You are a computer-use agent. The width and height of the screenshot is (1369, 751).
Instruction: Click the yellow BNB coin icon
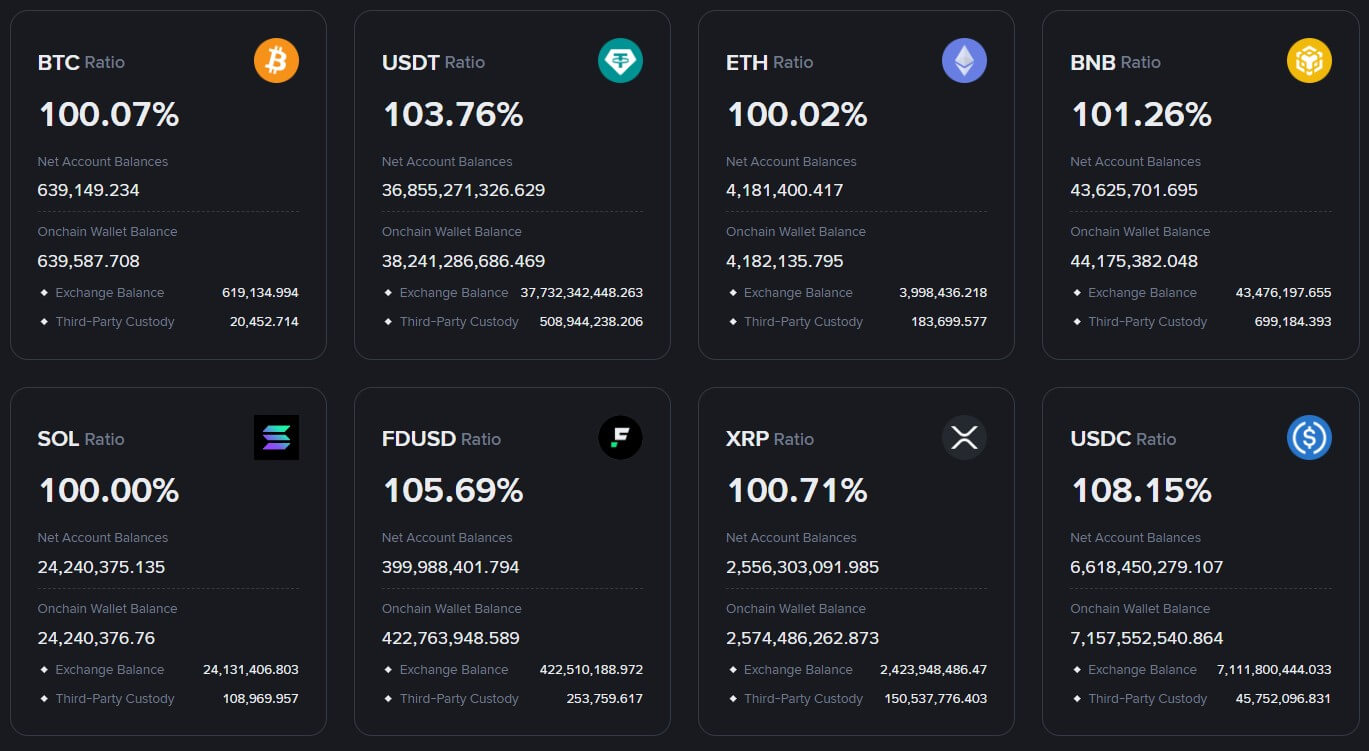tap(1308, 61)
